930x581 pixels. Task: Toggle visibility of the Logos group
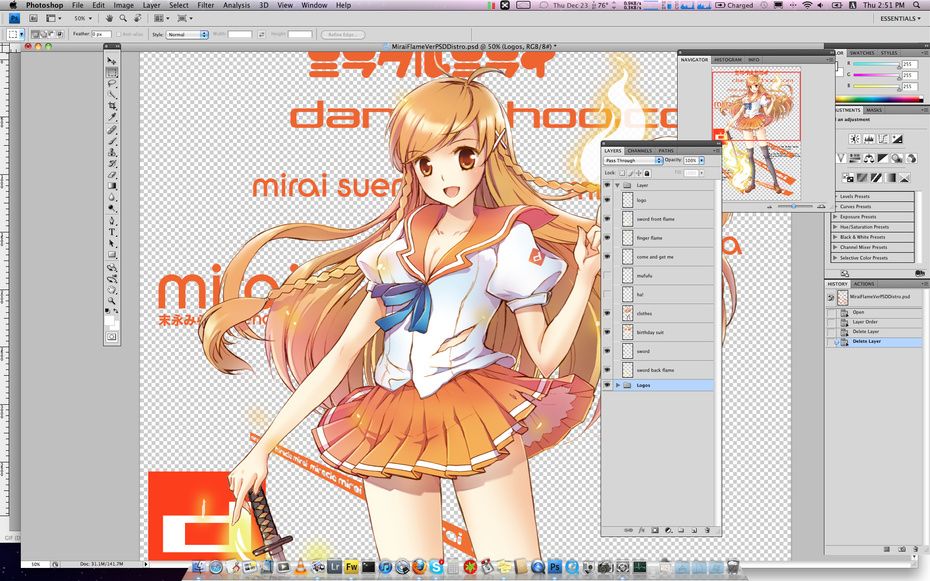pyautogui.click(x=607, y=385)
